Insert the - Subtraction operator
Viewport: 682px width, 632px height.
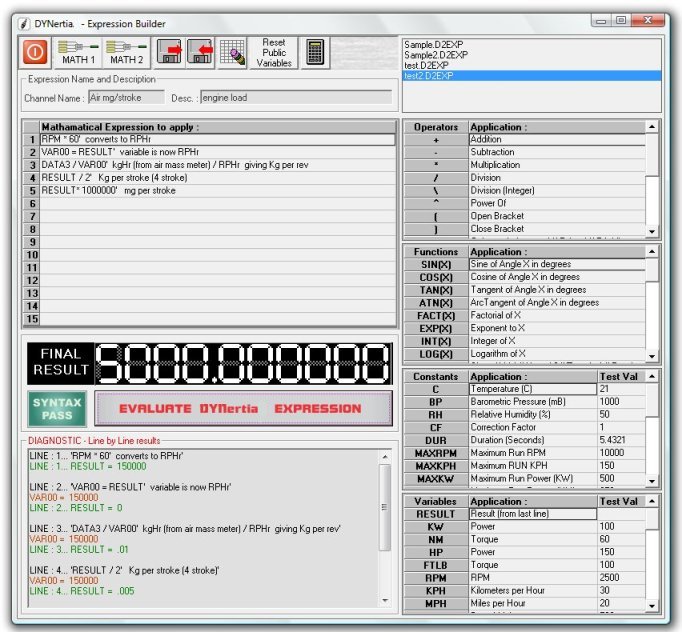click(436, 152)
